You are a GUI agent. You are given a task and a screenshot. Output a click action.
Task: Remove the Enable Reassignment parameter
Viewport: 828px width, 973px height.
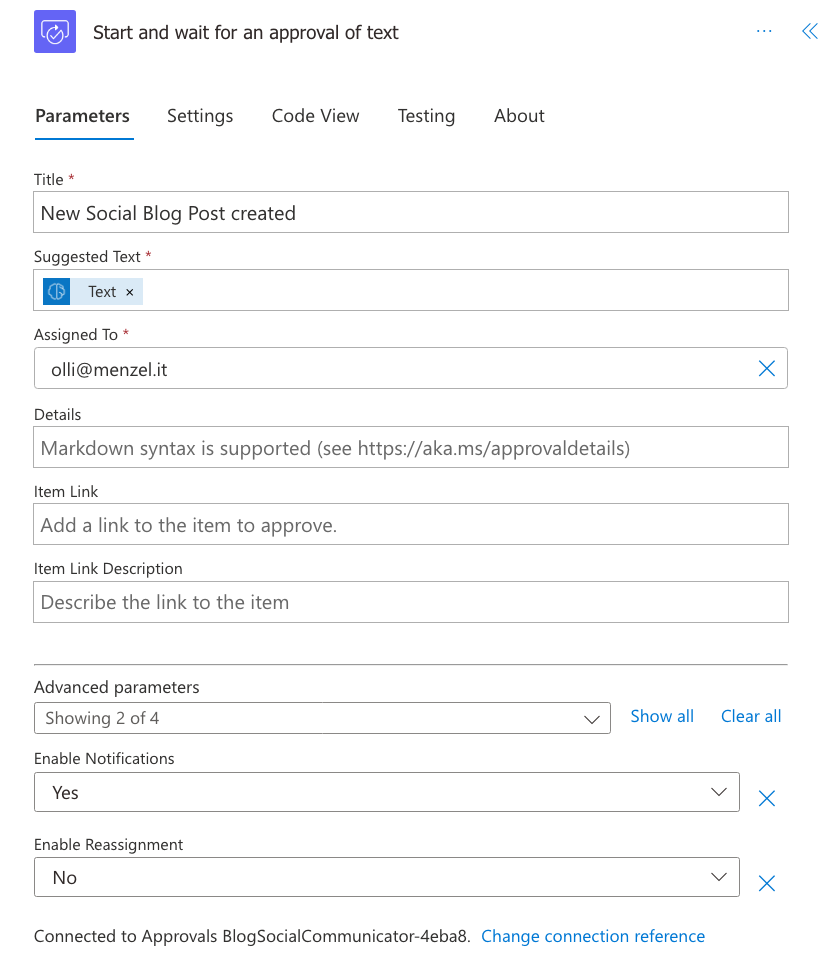coord(767,883)
